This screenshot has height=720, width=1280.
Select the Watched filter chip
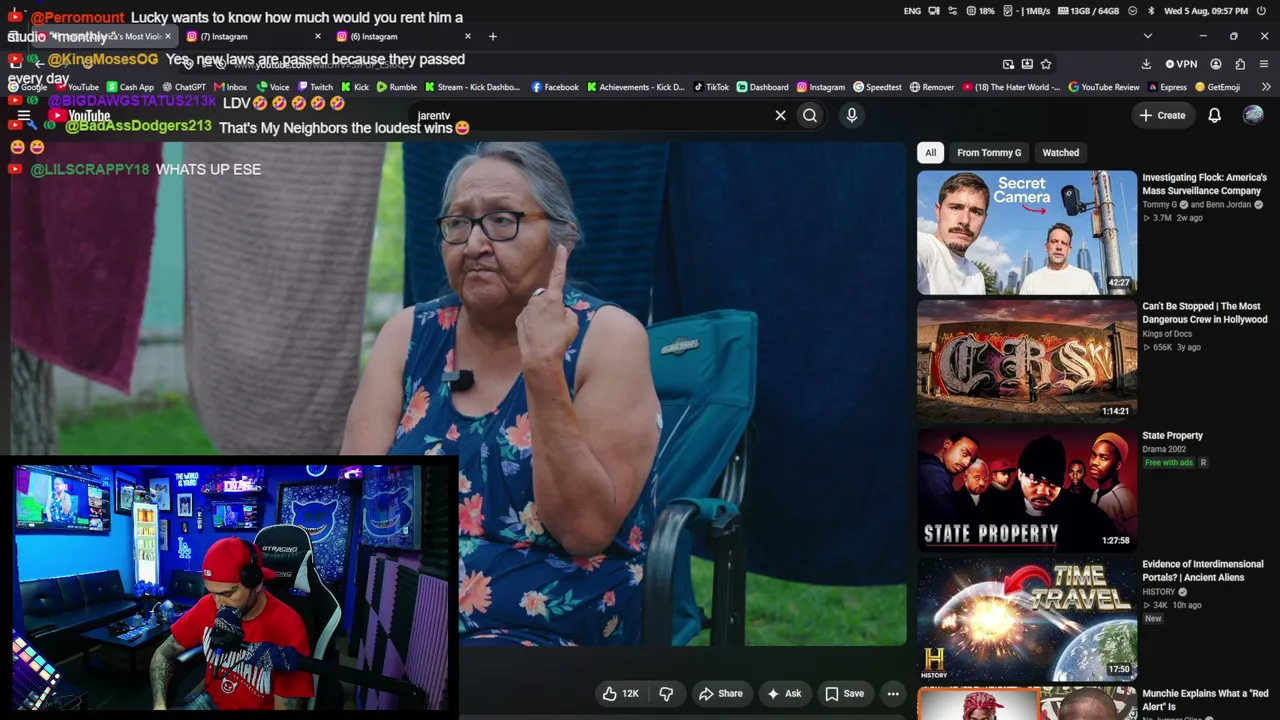[x=1061, y=153]
